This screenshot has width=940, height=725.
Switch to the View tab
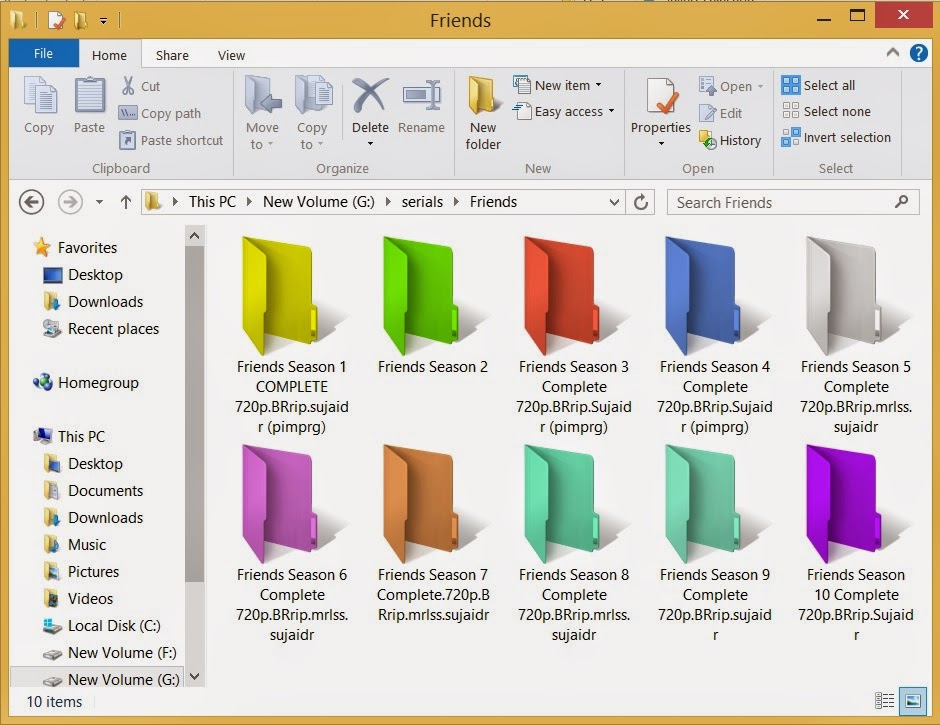[x=231, y=55]
